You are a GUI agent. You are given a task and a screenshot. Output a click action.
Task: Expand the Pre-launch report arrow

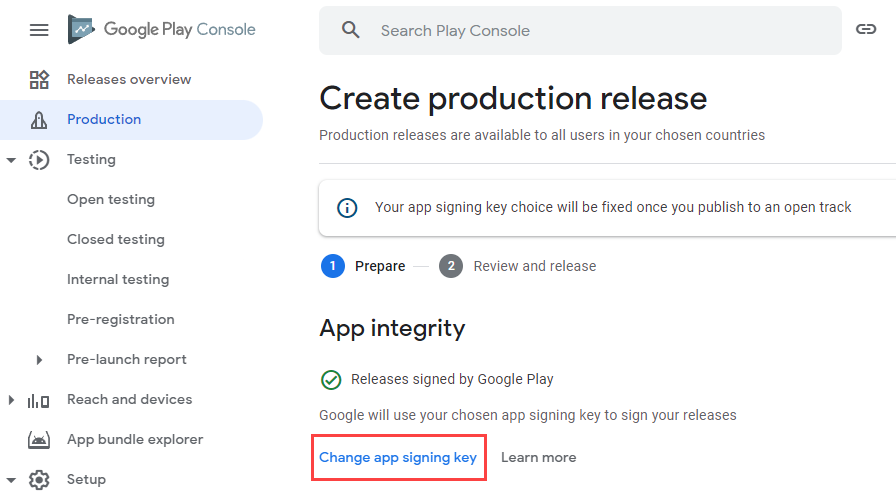(x=39, y=360)
